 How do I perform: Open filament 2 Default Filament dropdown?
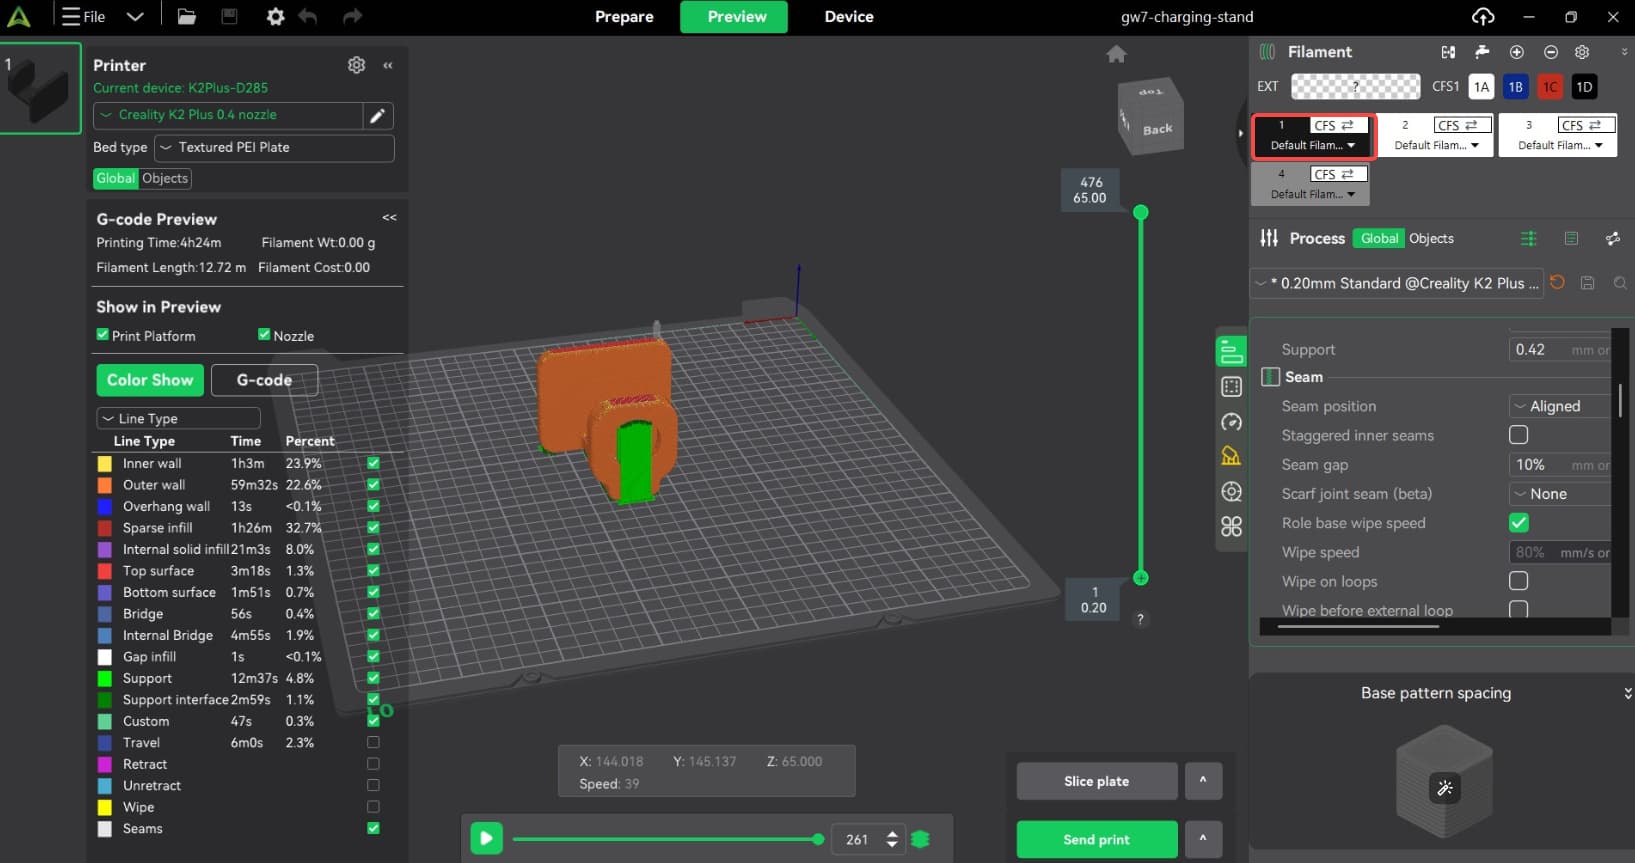[1436, 146]
